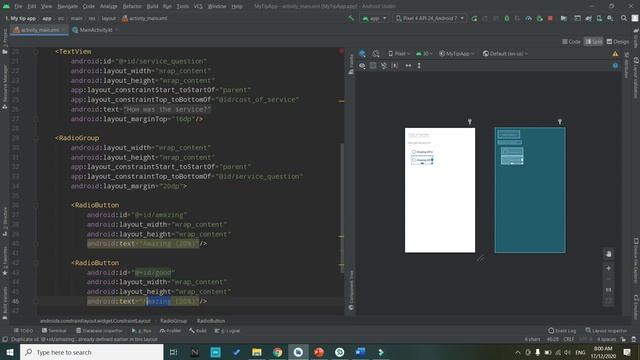Open the API 30 version dropdown

click(424, 53)
